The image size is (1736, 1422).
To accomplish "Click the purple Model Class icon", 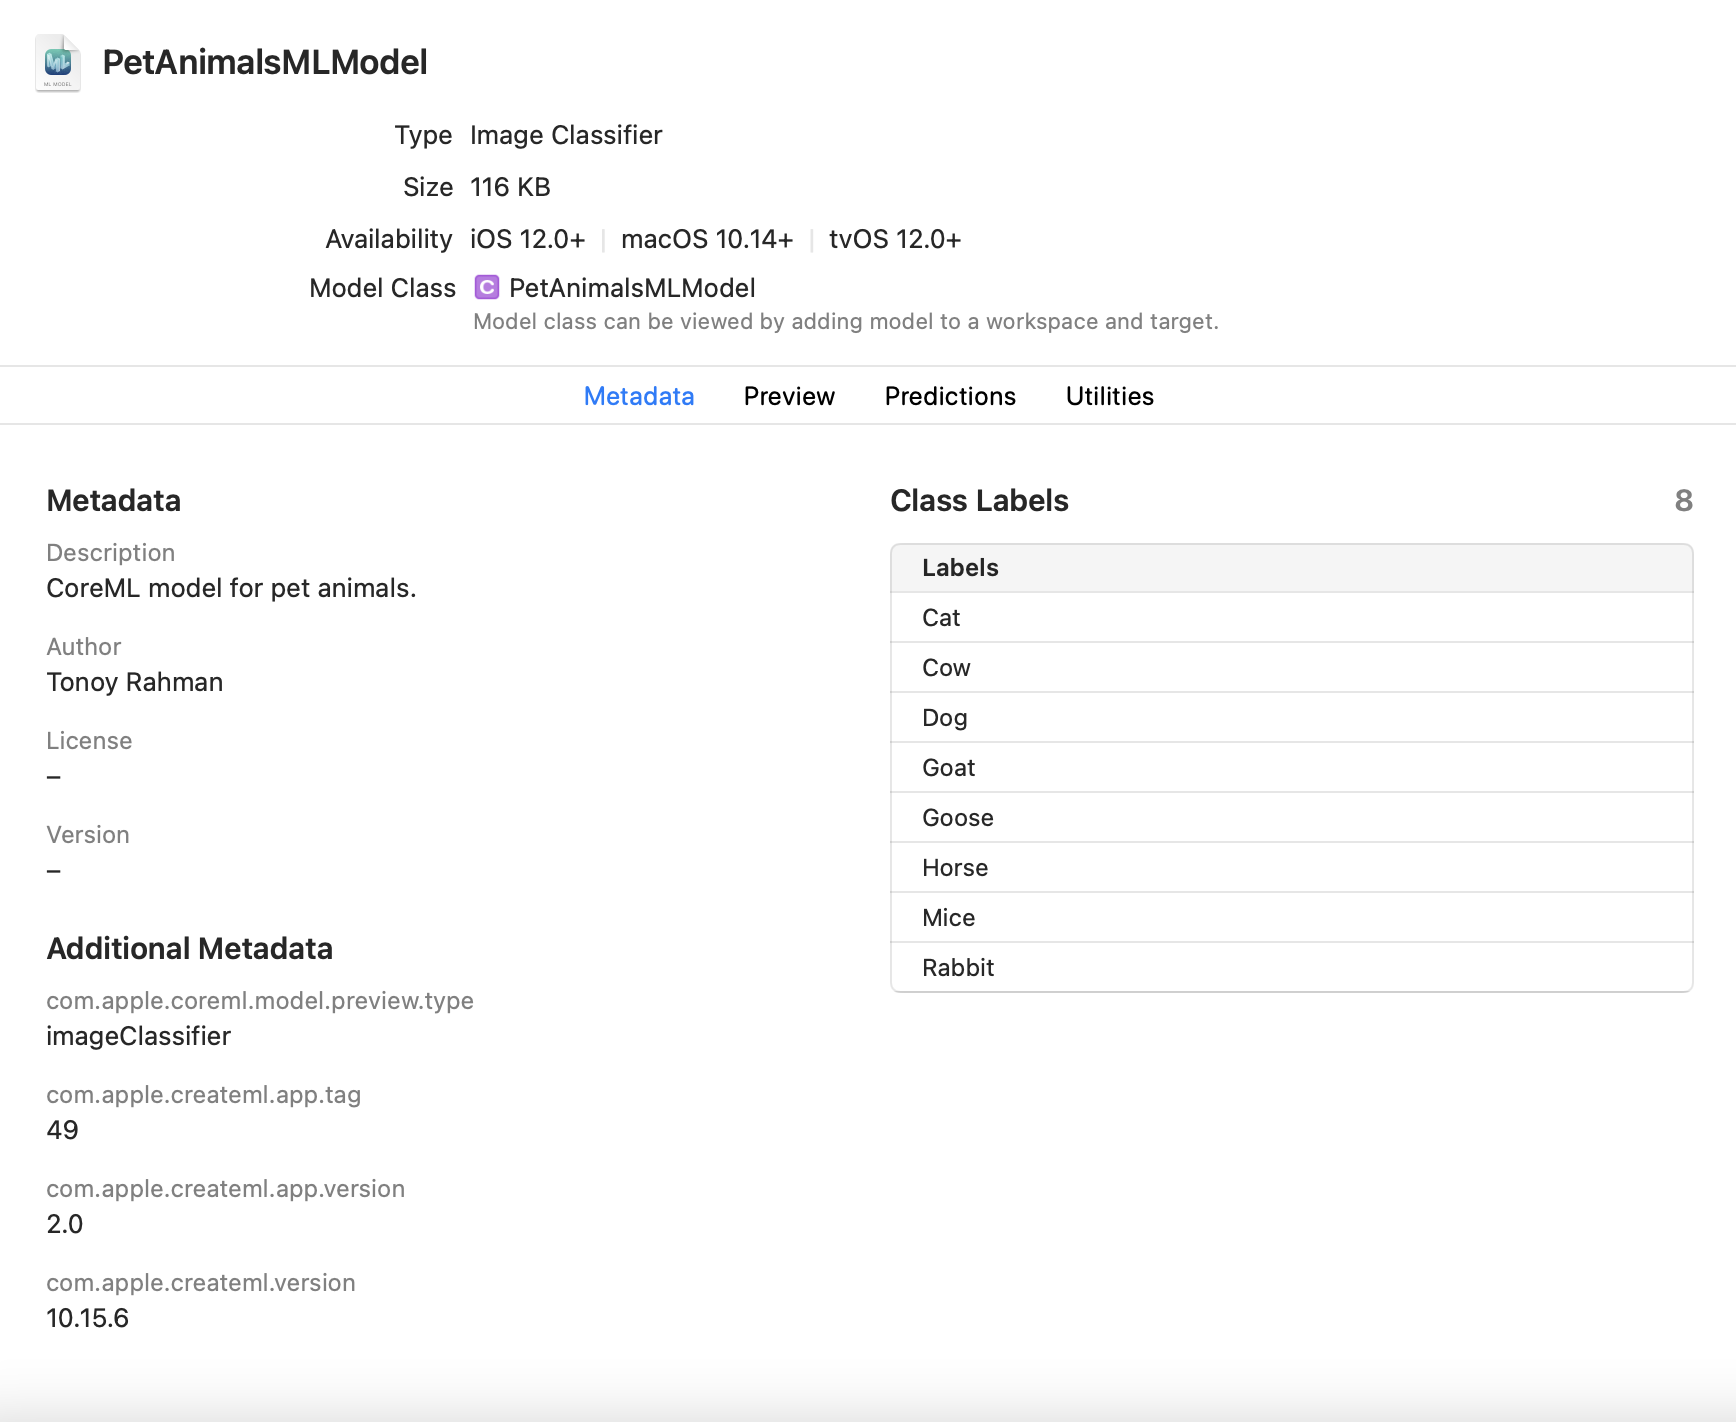I will pyautogui.click(x=486, y=288).
